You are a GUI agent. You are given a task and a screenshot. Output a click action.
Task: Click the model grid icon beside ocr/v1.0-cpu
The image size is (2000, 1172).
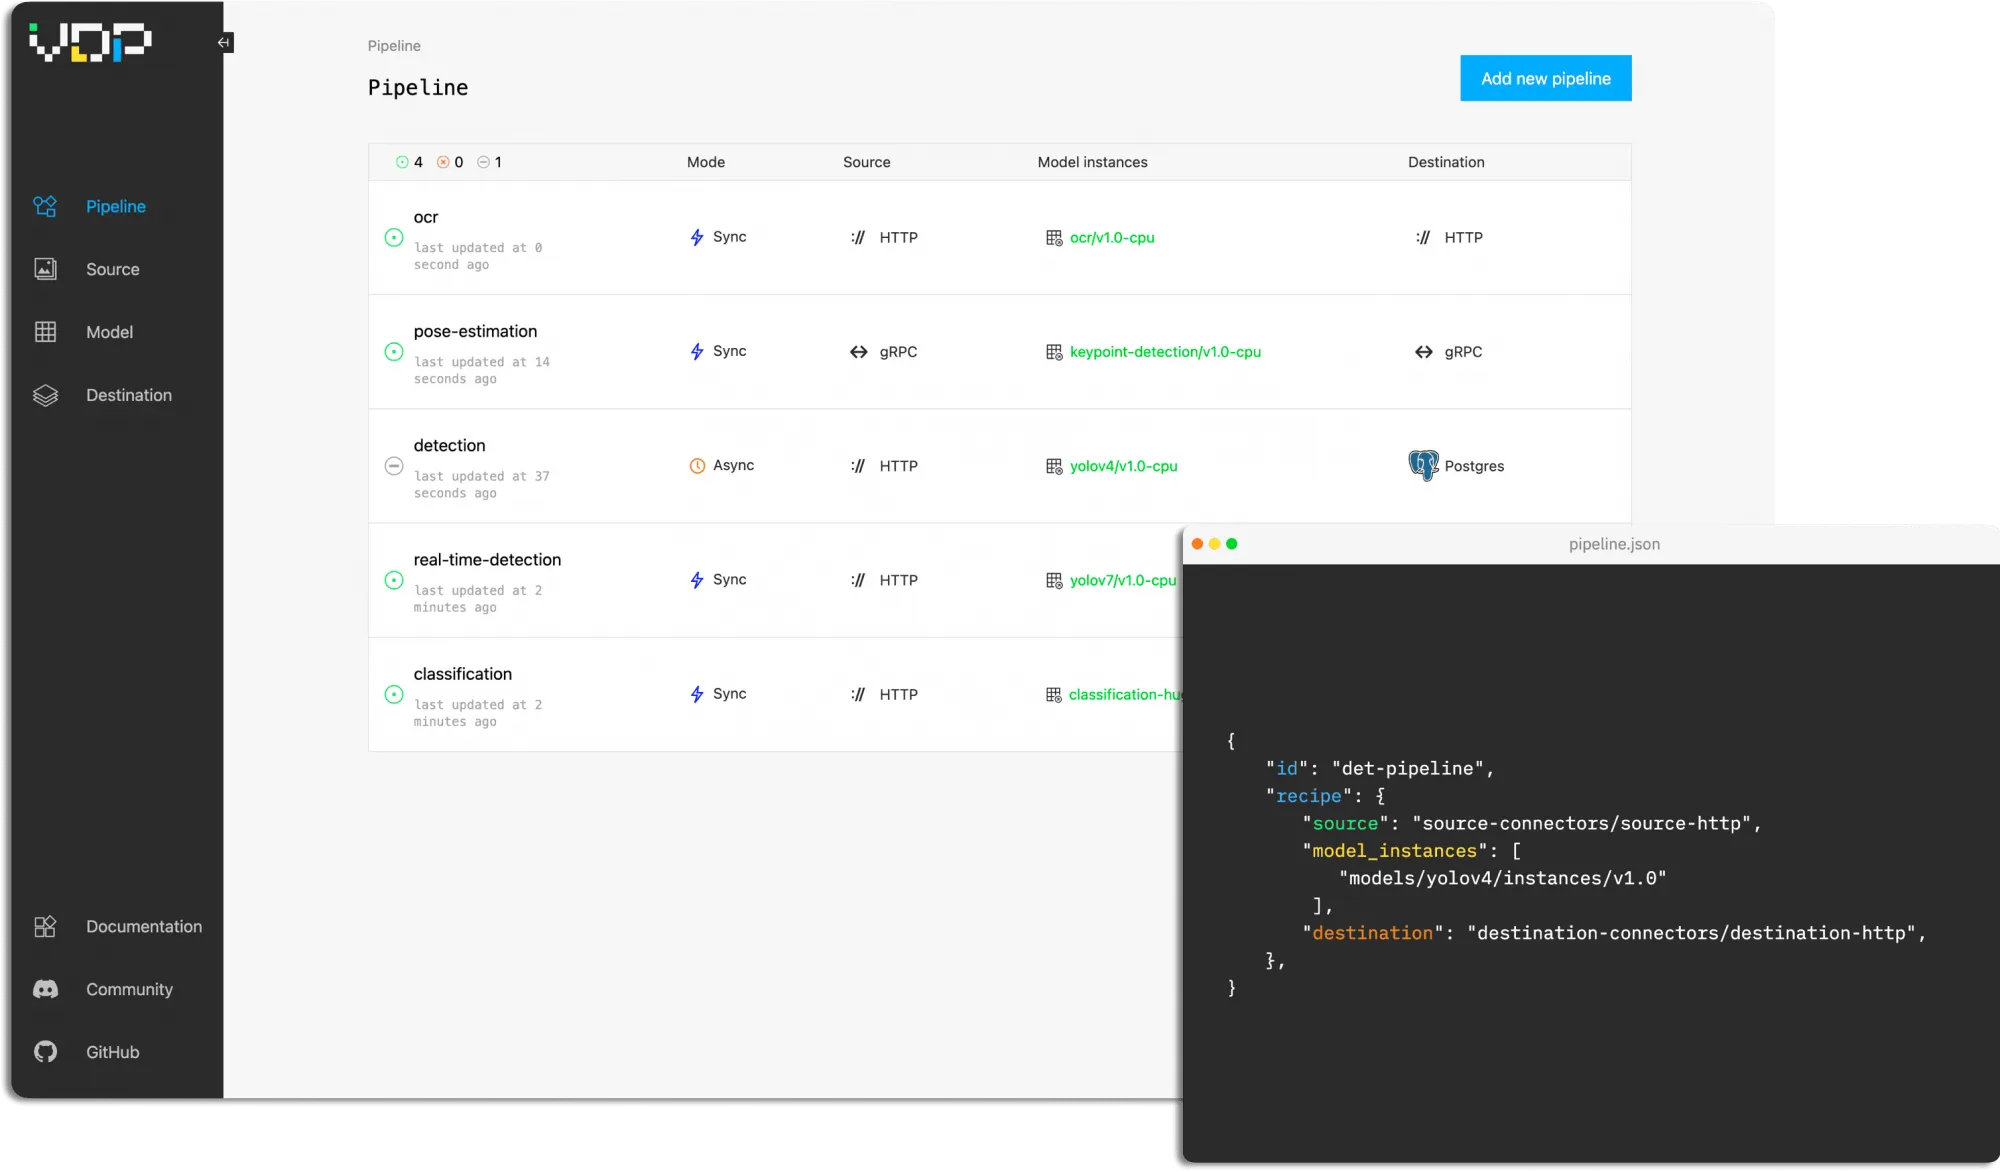(x=1054, y=238)
